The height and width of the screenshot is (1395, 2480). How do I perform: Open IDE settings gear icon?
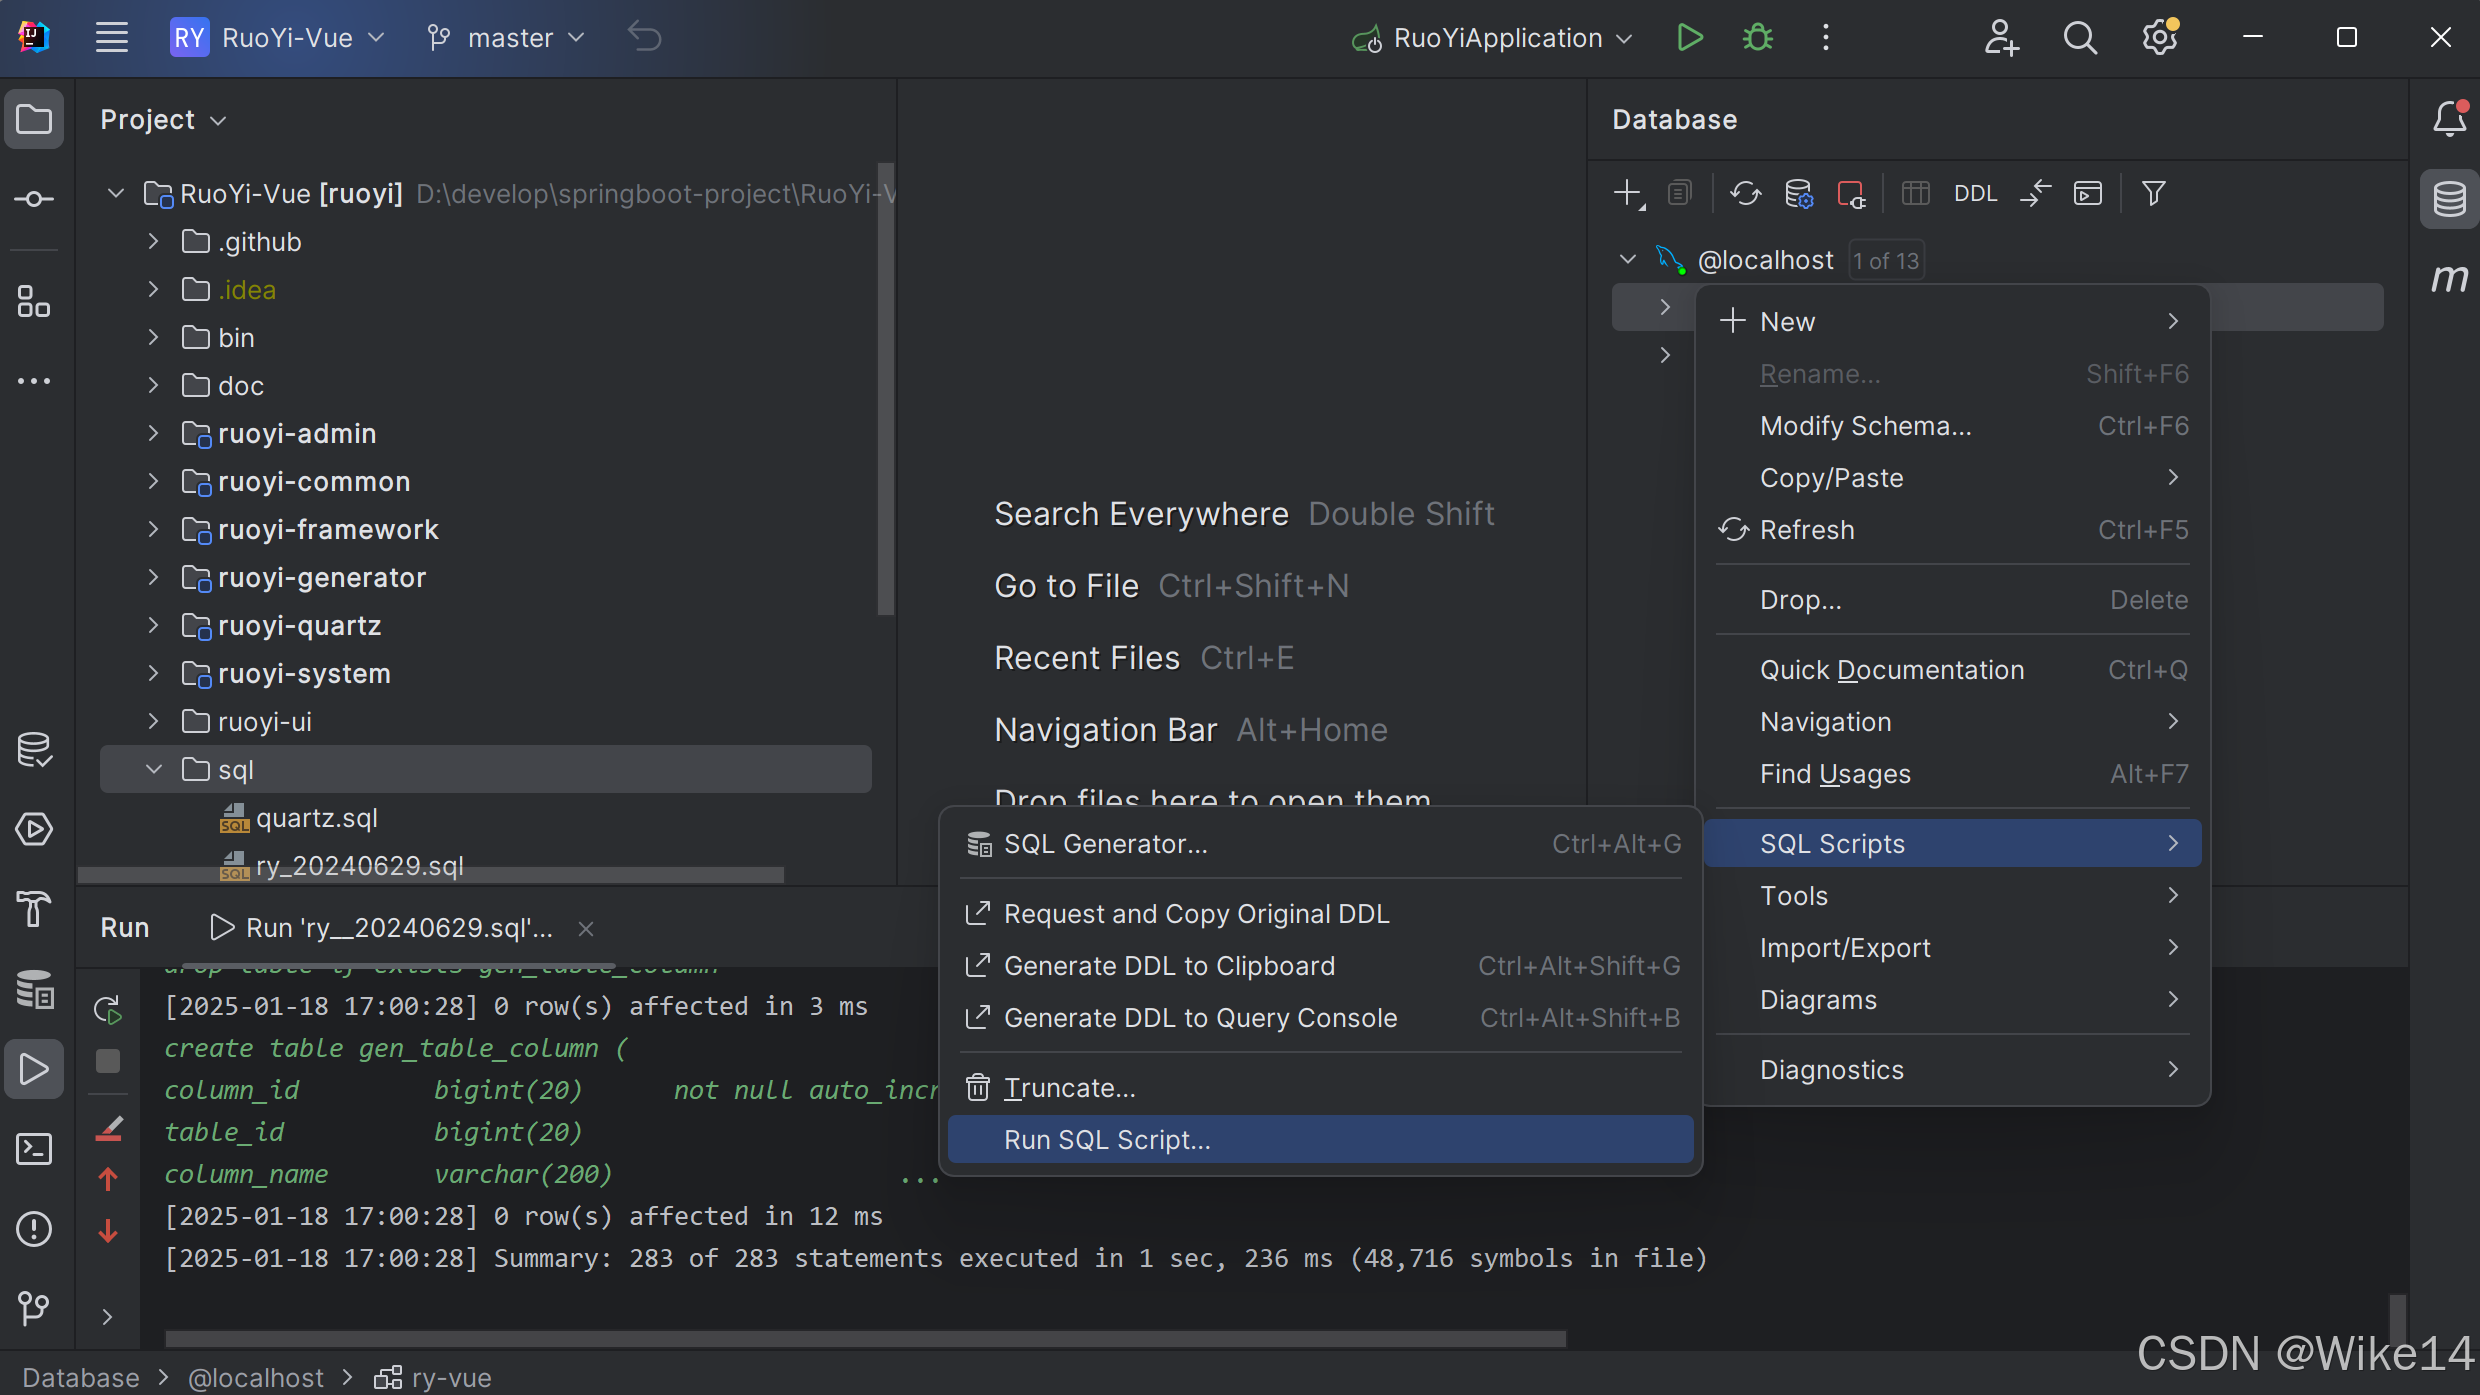pos(2160,38)
